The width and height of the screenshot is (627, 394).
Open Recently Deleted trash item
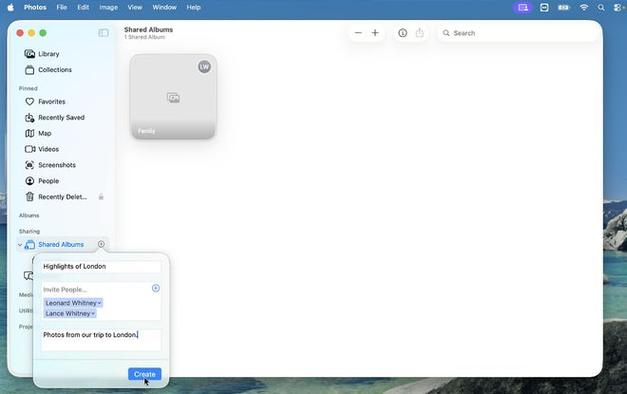(x=56, y=197)
